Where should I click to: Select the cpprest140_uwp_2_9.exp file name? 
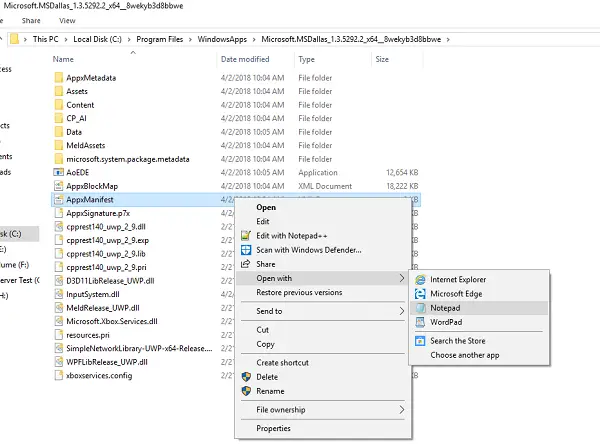[108, 240]
